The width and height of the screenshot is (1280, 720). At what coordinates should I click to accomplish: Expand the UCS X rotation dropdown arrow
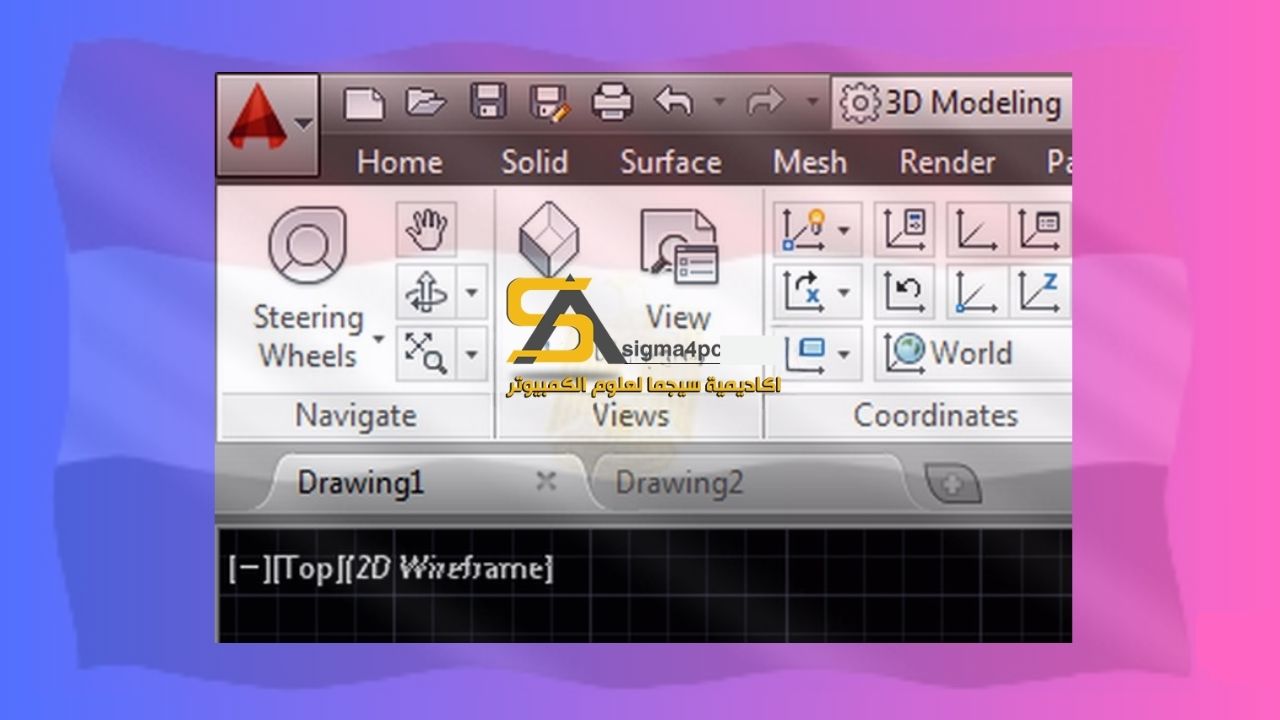pos(845,292)
